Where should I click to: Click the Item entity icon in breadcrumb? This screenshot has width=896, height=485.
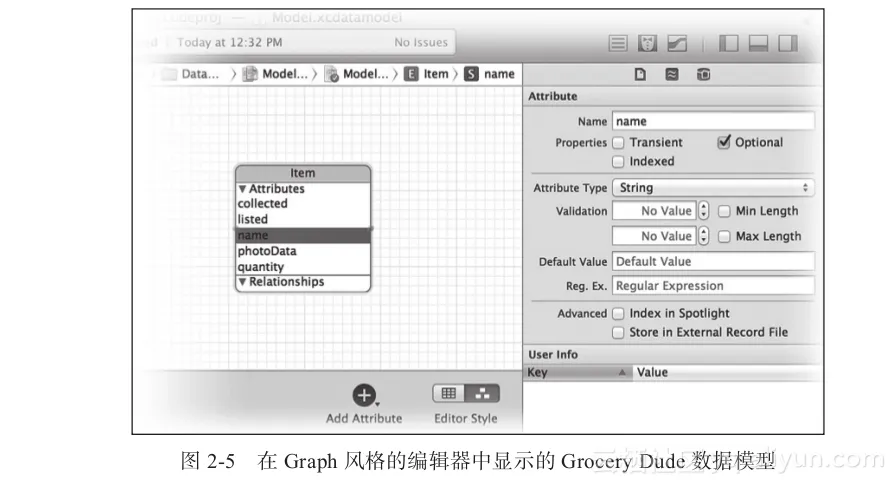(411, 74)
